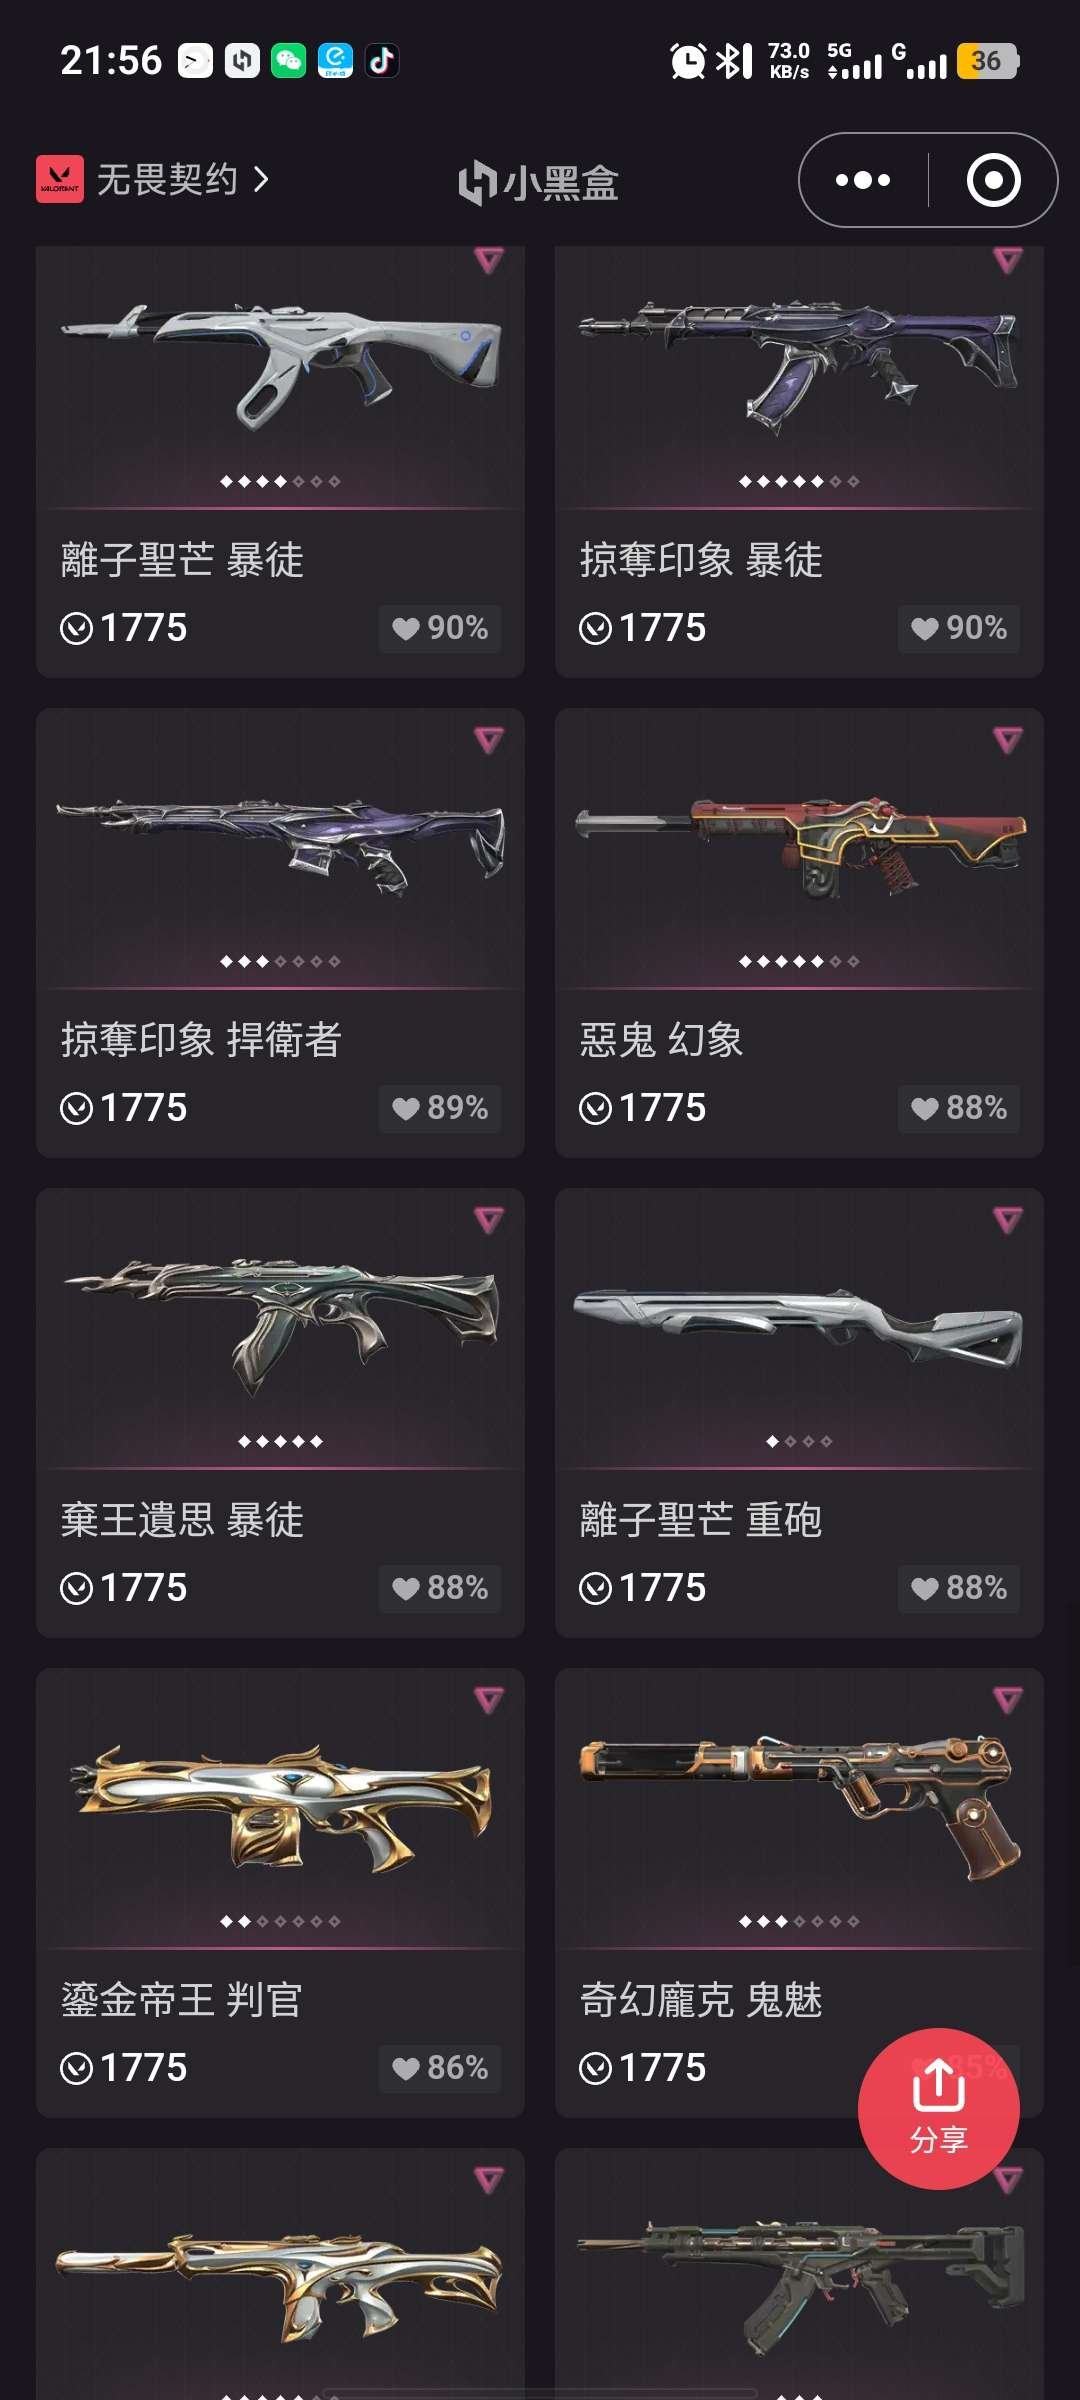The width and height of the screenshot is (1080, 2400).
Task: Like 離子聖芒 暴徒 via 90% heart
Action: pyautogui.click(x=440, y=628)
